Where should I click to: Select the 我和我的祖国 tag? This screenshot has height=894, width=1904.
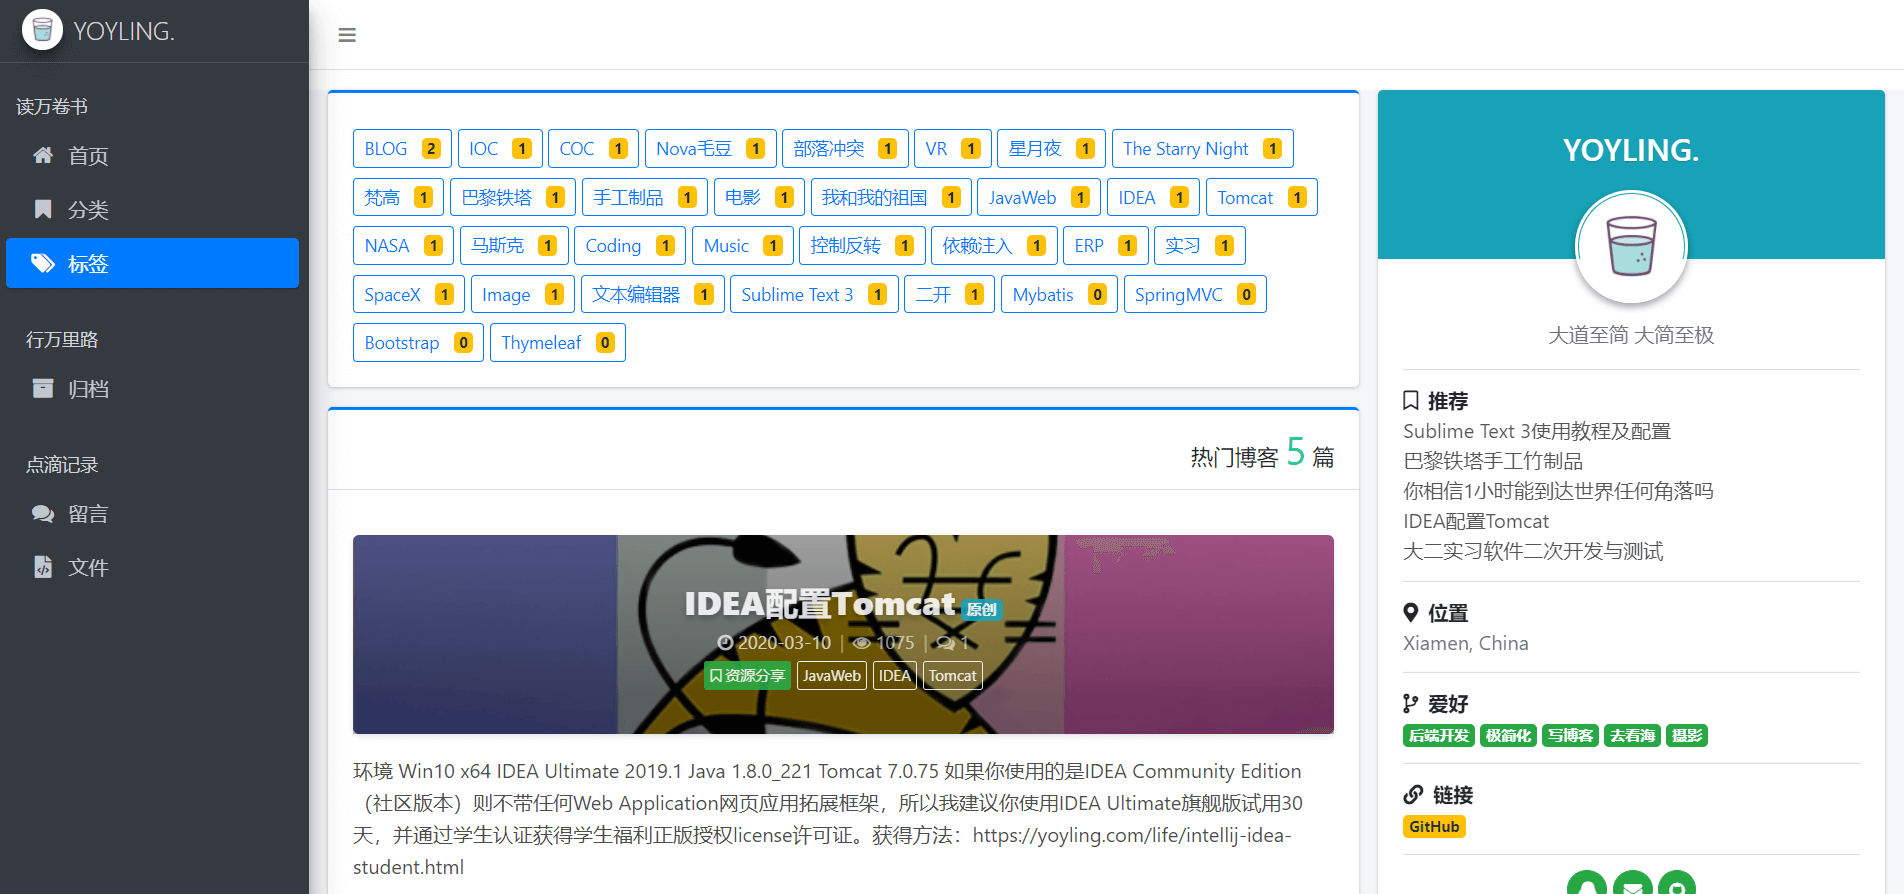[x=891, y=198]
